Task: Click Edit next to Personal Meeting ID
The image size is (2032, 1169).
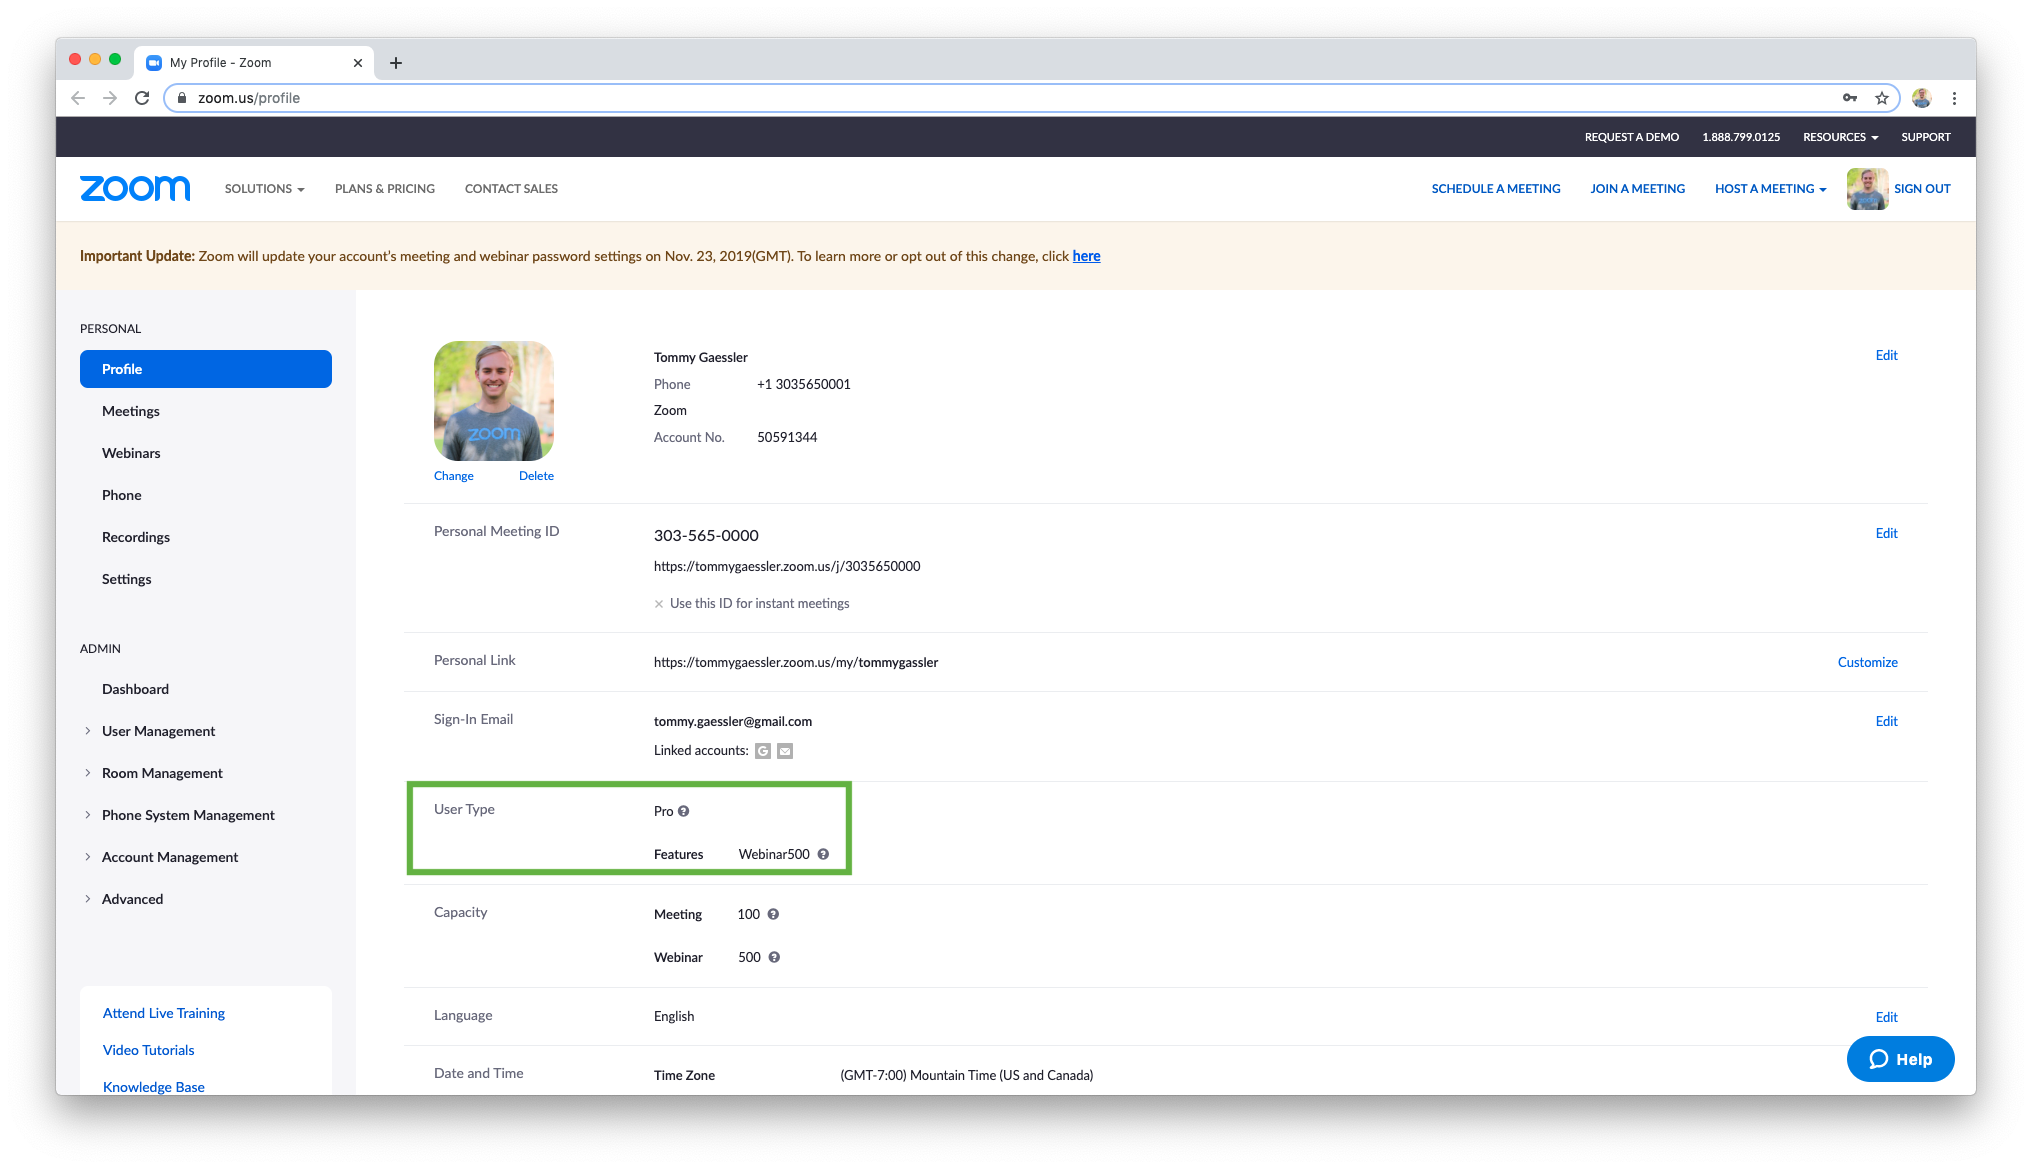Action: [x=1886, y=533]
